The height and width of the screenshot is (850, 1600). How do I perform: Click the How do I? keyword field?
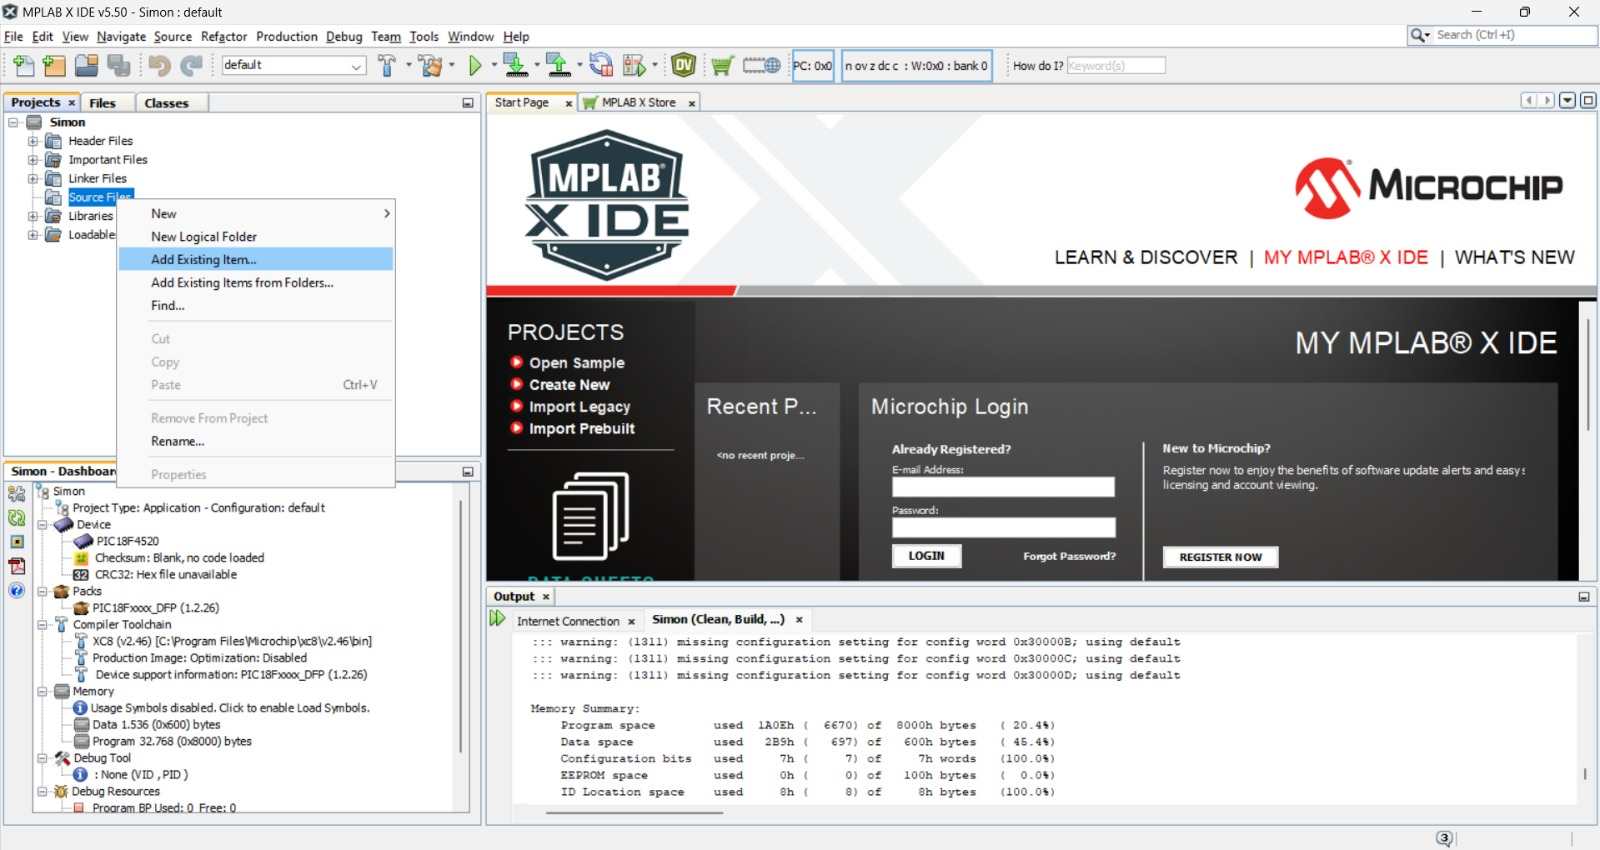point(1116,65)
